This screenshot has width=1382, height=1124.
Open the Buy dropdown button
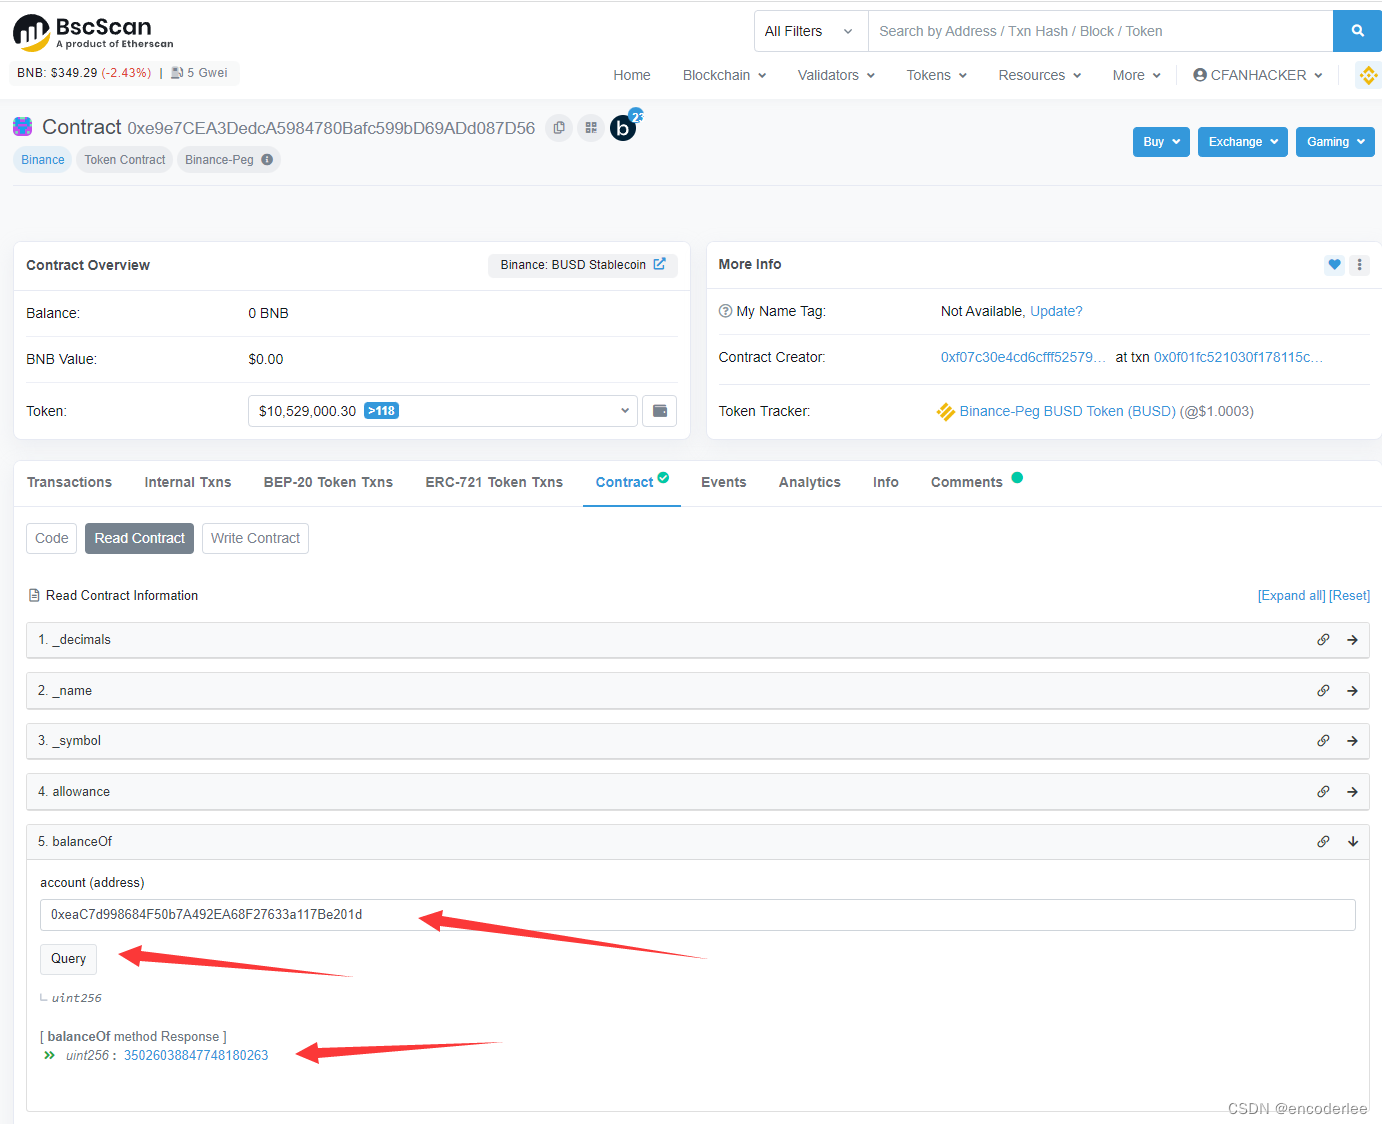[x=1161, y=142]
